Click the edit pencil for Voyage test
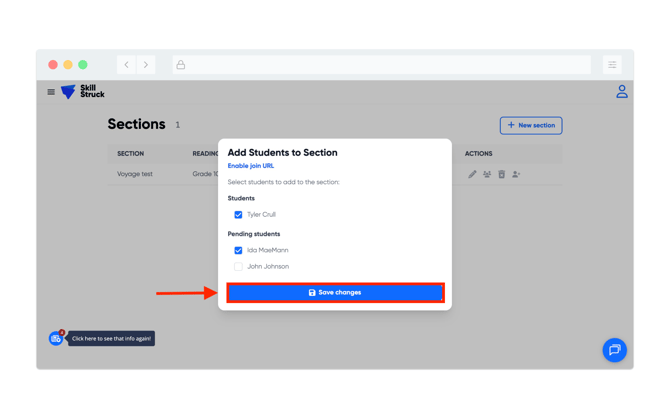The height and width of the screenshot is (418, 670). tap(472, 174)
